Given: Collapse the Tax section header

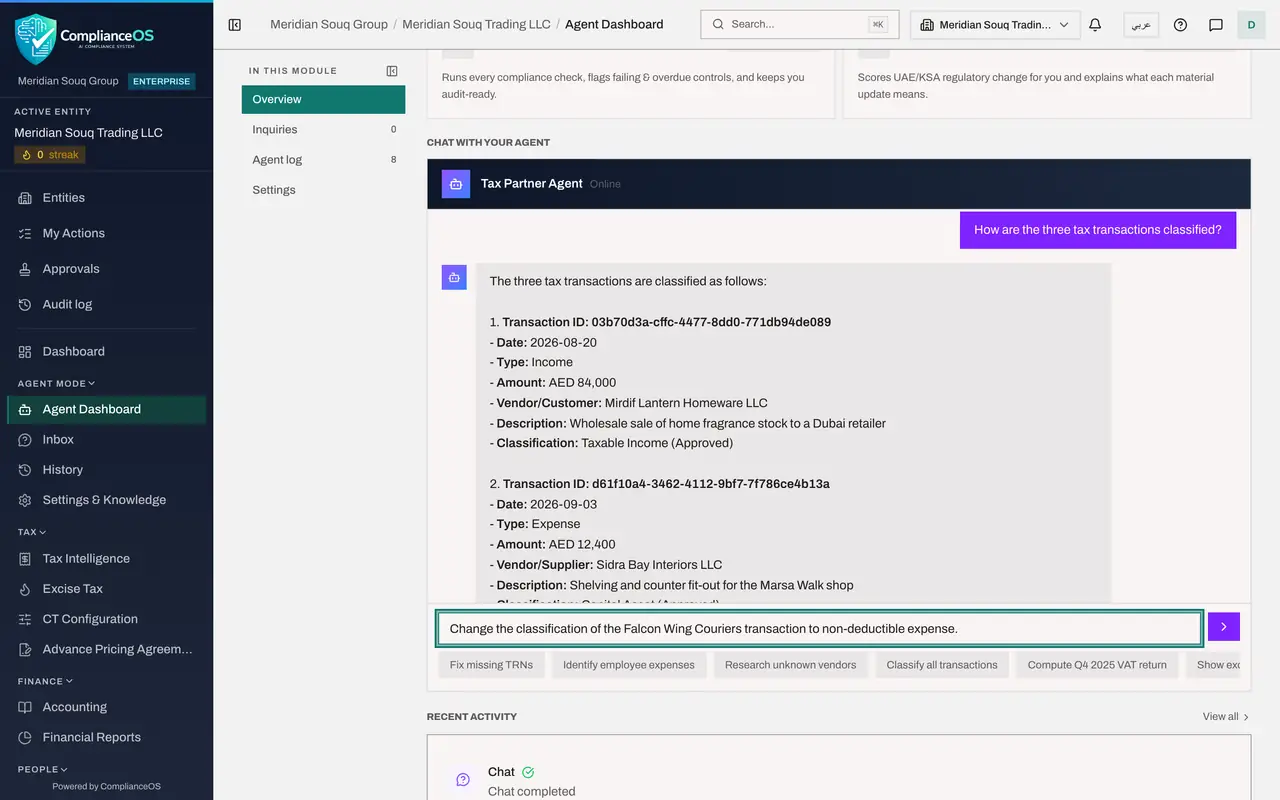Looking at the screenshot, I should 32,532.
